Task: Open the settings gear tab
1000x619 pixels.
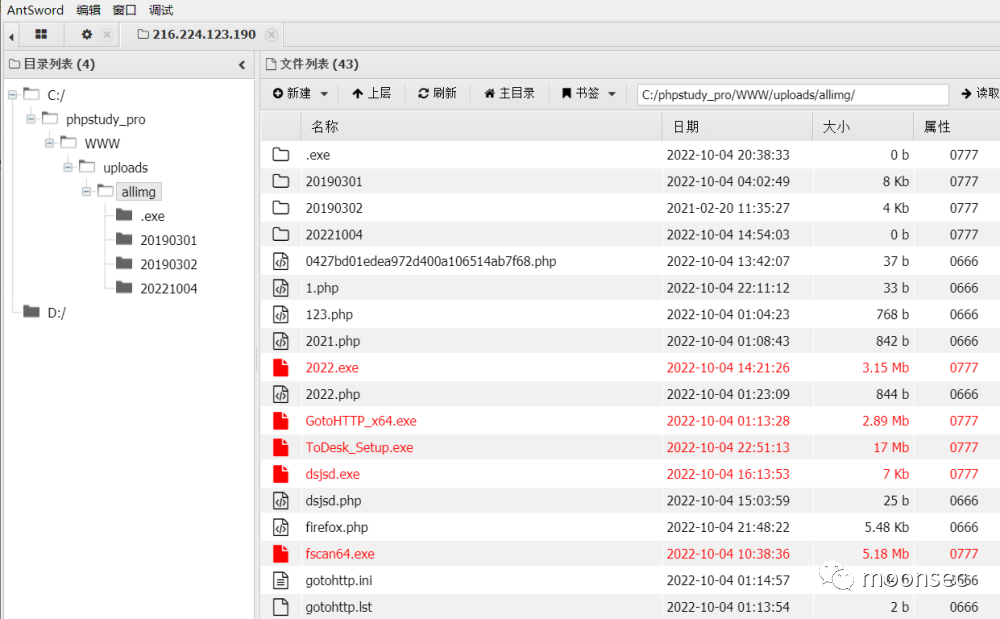Action: coord(87,34)
